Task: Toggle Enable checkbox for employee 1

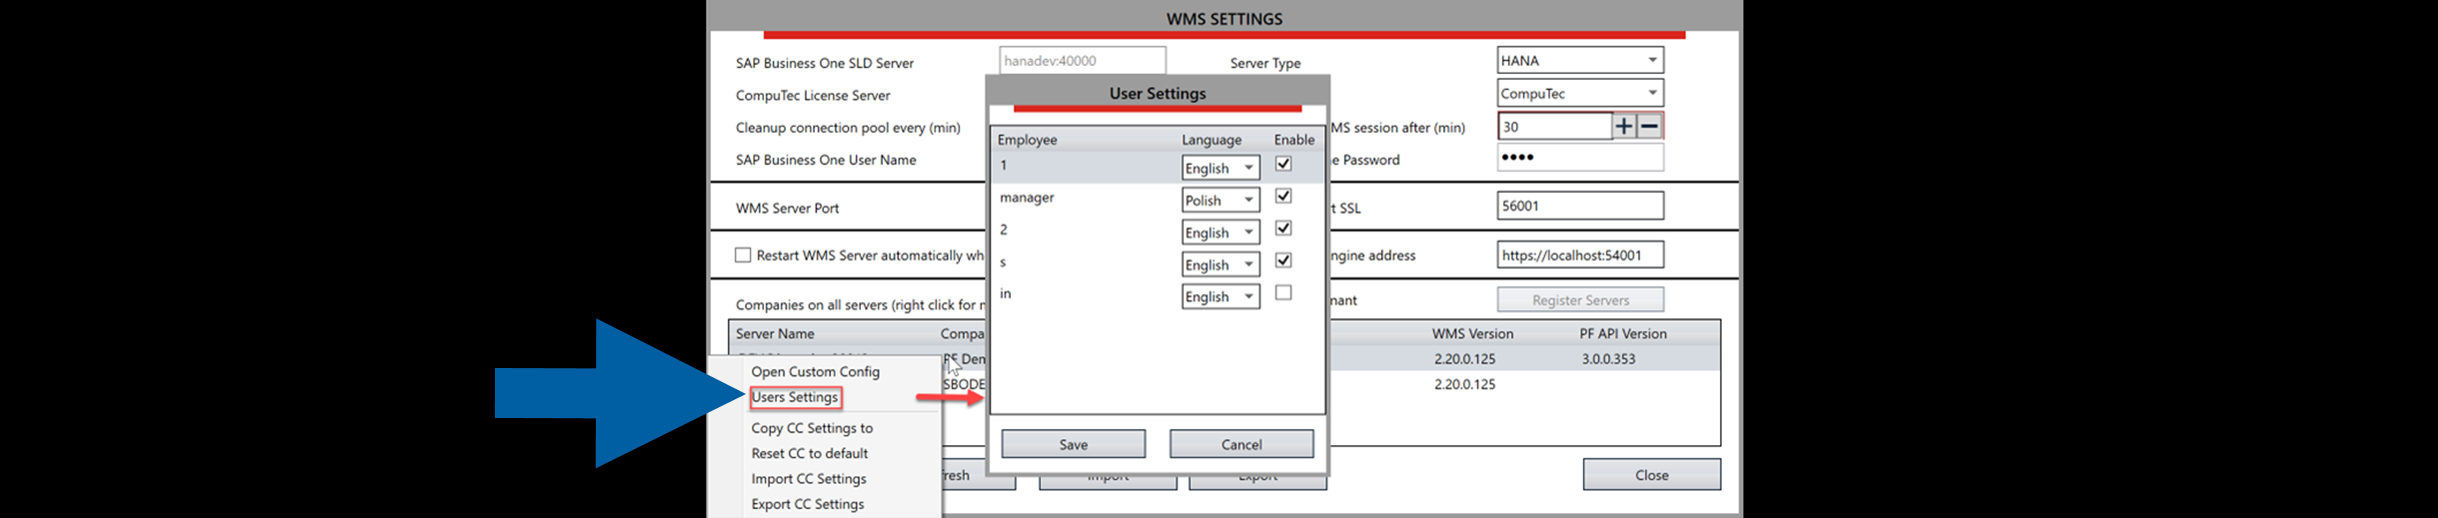Action: coord(1283,164)
